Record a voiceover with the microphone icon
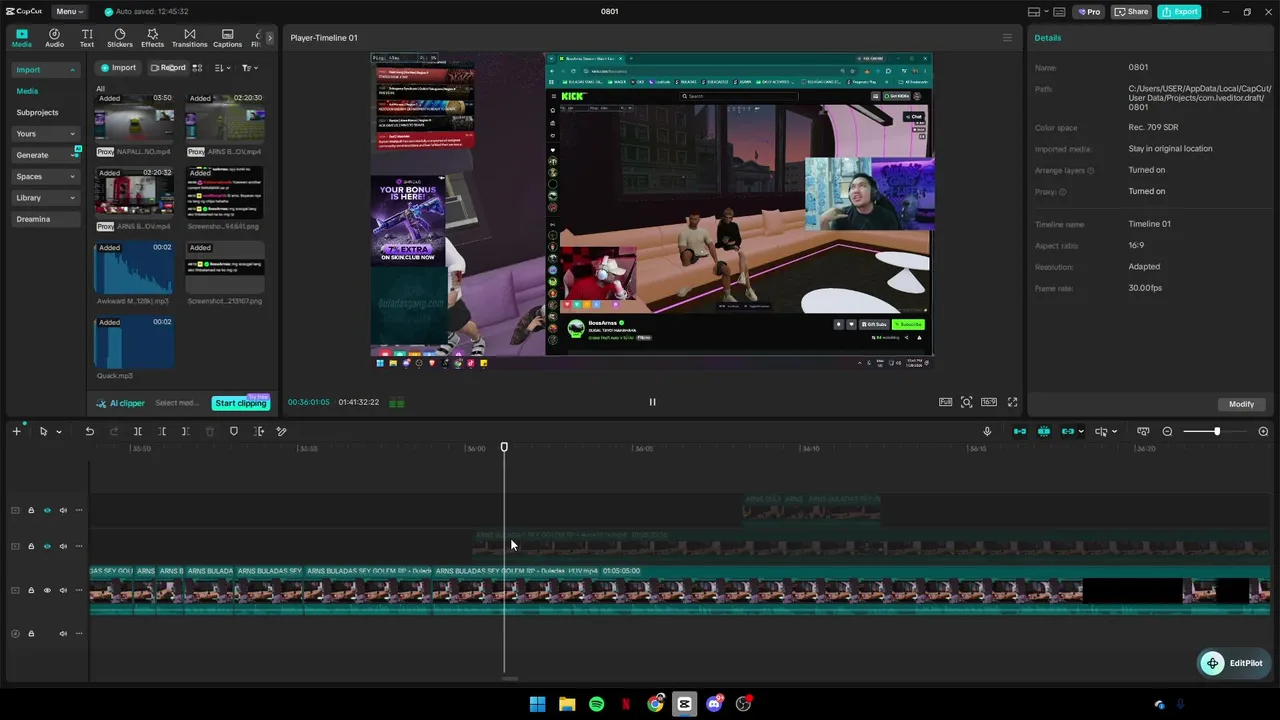The image size is (1280, 720). [x=987, y=431]
